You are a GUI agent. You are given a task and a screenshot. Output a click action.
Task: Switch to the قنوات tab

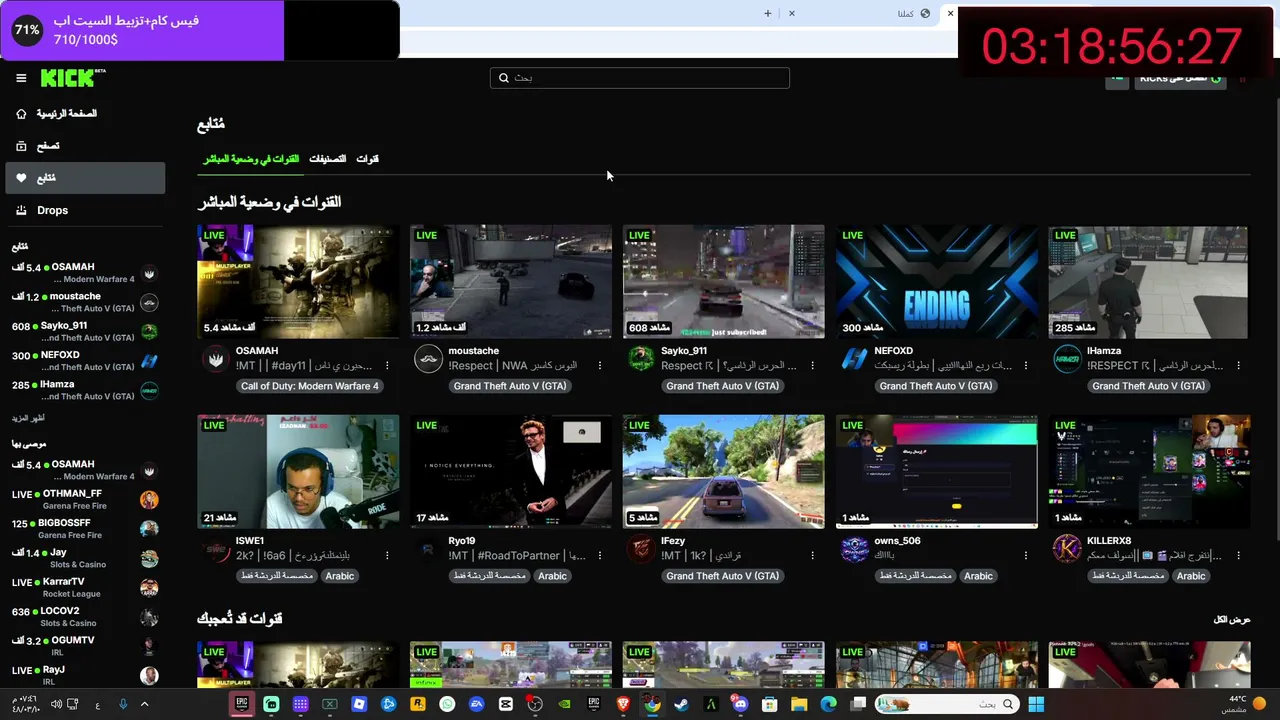[x=368, y=159]
